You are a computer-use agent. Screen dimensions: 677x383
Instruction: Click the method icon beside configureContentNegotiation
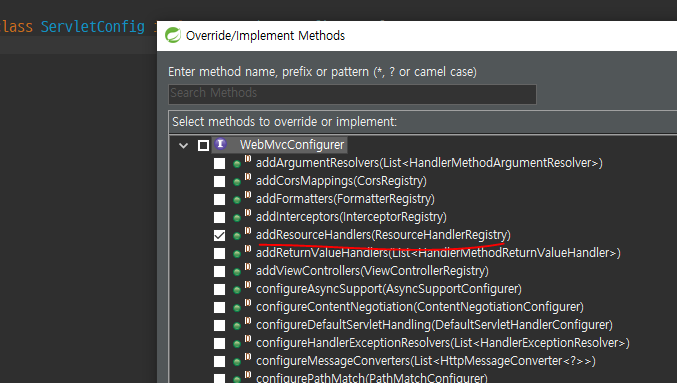coord(237,308)
